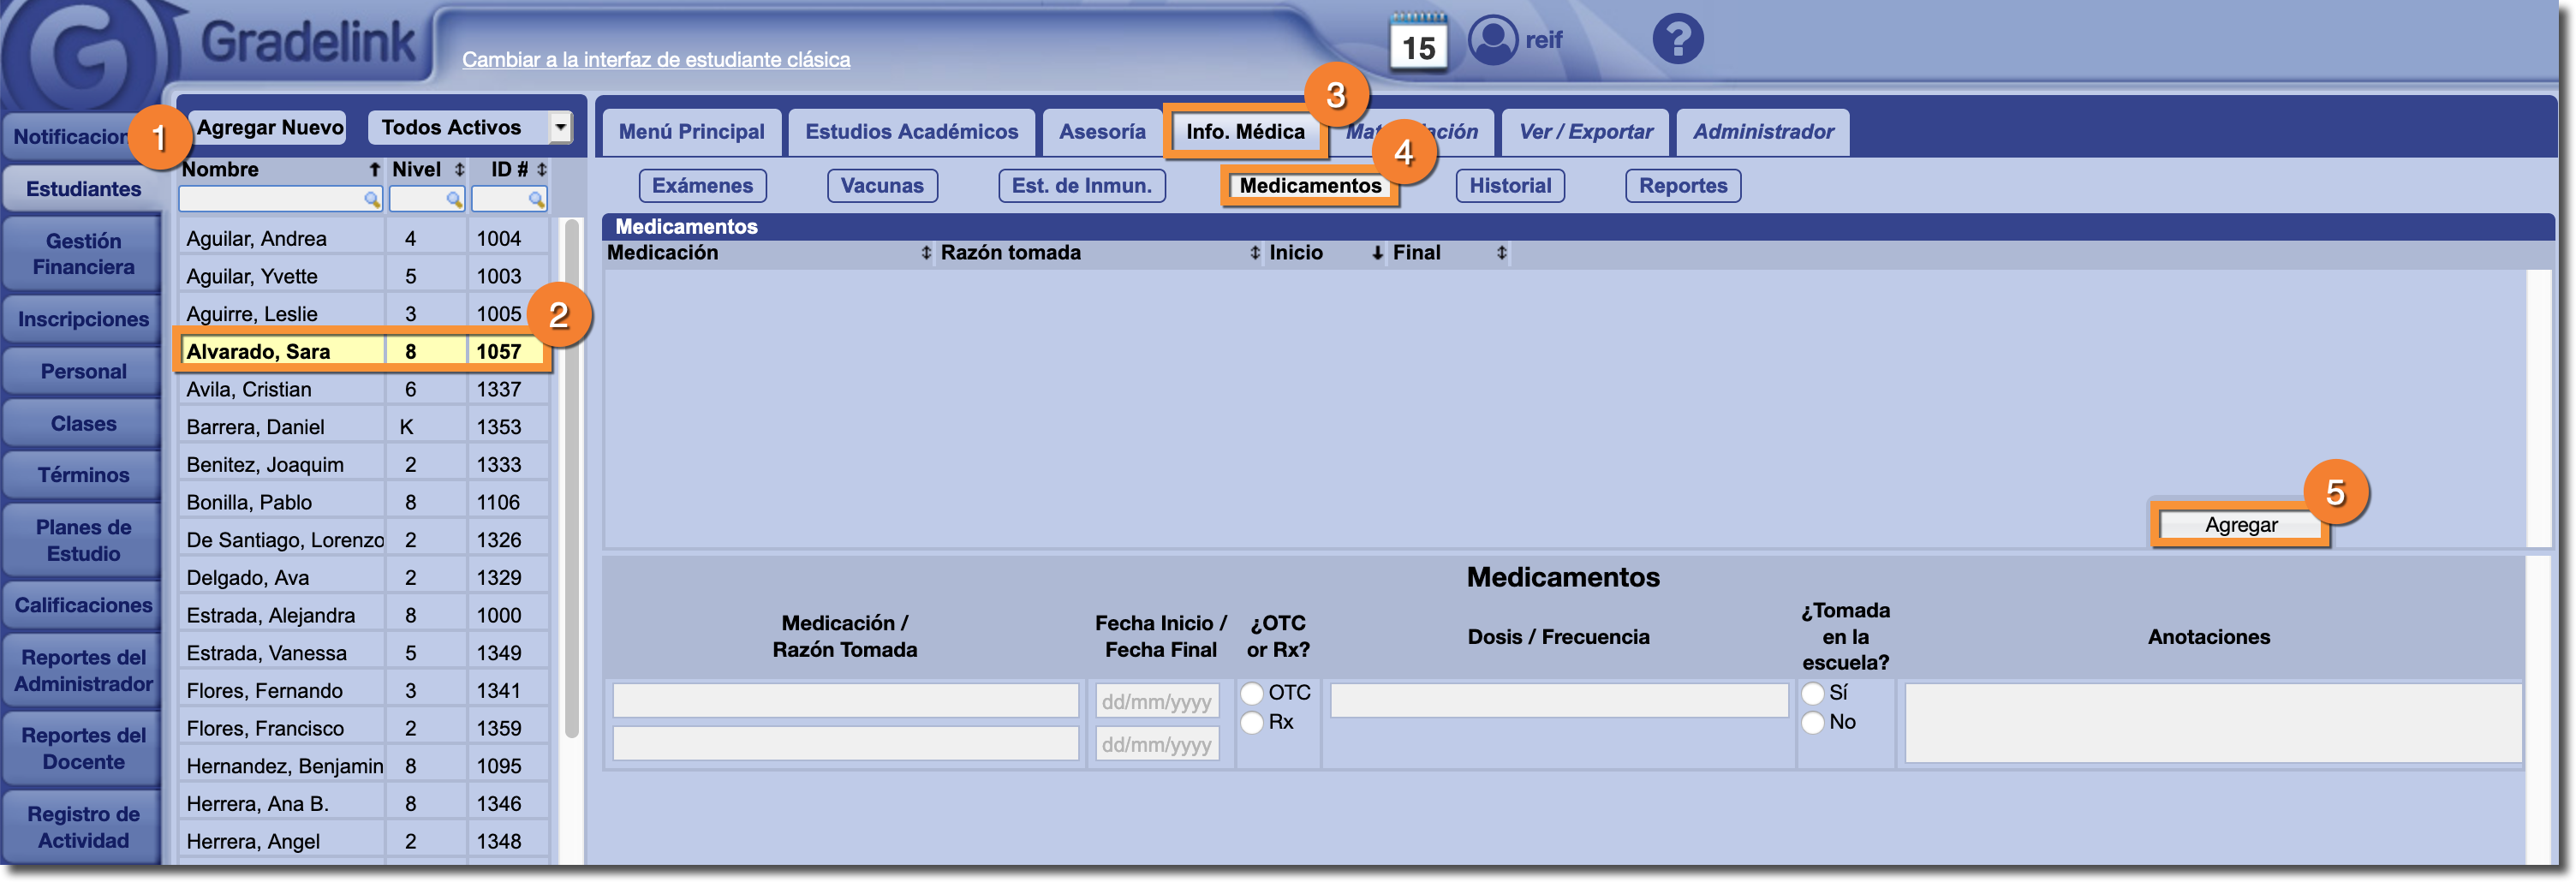Toggle sort arrows on Razón tomada column
The width and height of the screenshot is (2576, 882).
pyautogui.click(x=1255, y=254)
